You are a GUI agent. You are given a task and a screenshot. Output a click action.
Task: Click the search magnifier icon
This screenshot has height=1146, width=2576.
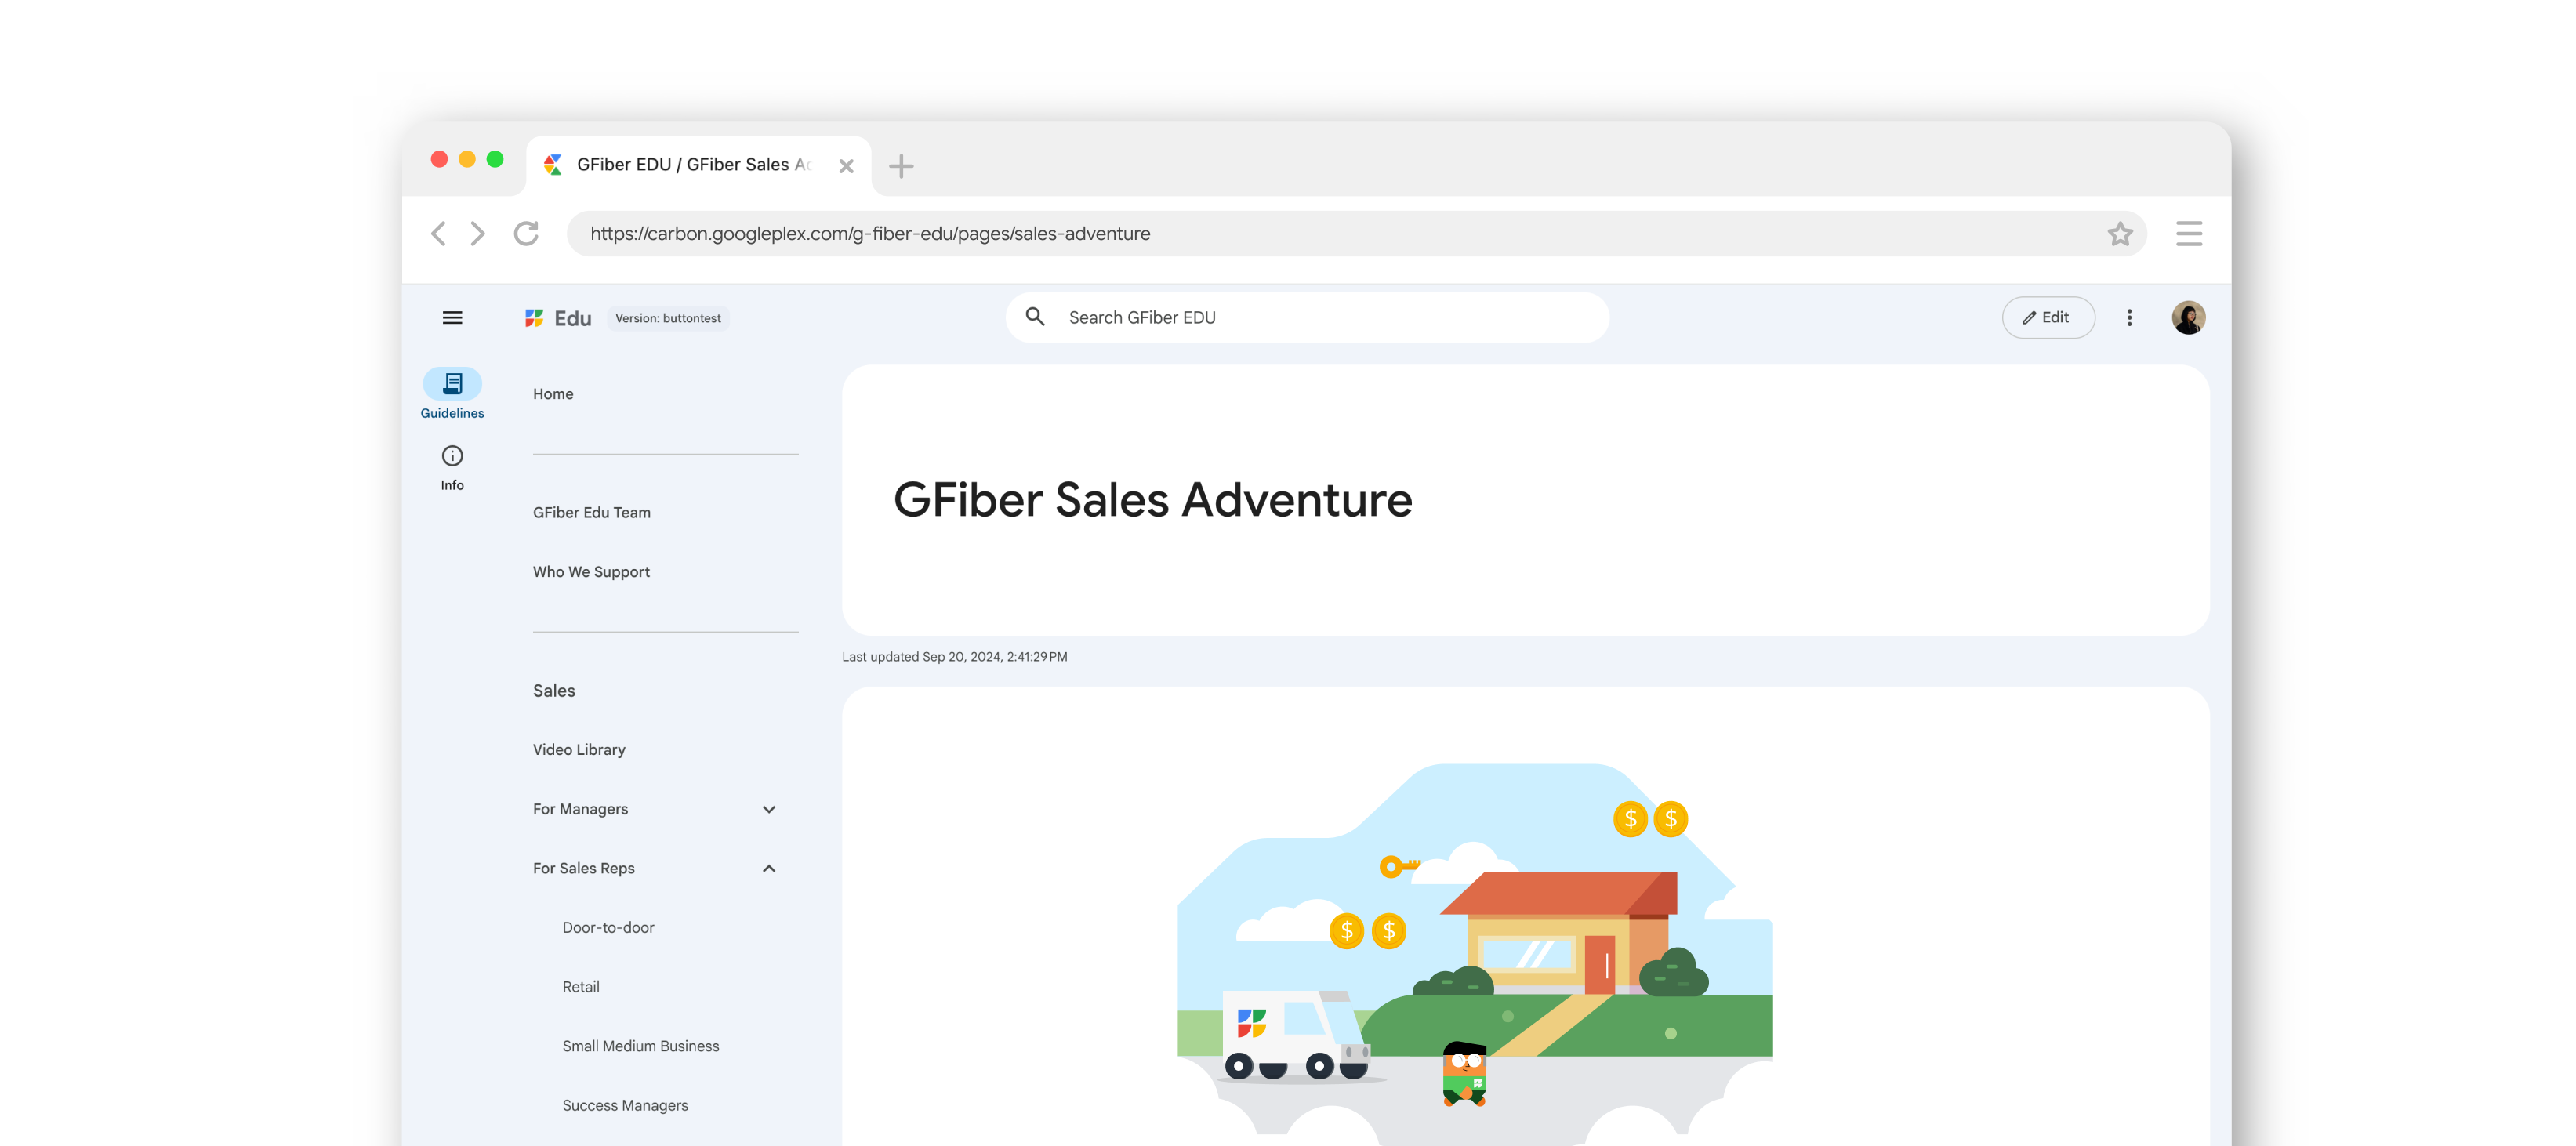[x=1035, y=317]
